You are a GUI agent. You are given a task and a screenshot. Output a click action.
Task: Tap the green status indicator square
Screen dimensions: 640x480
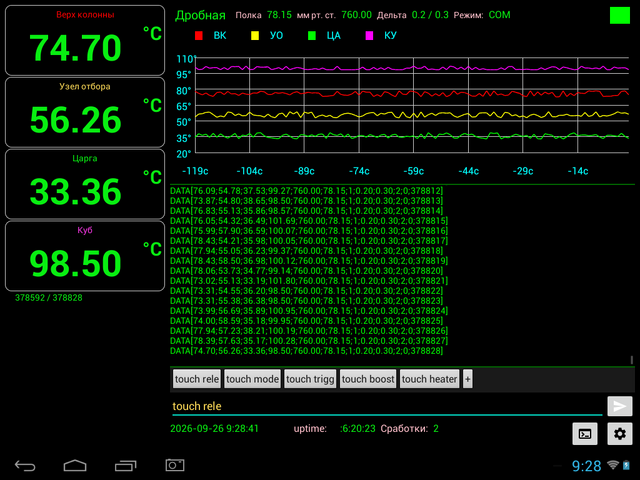pos(620,15)
